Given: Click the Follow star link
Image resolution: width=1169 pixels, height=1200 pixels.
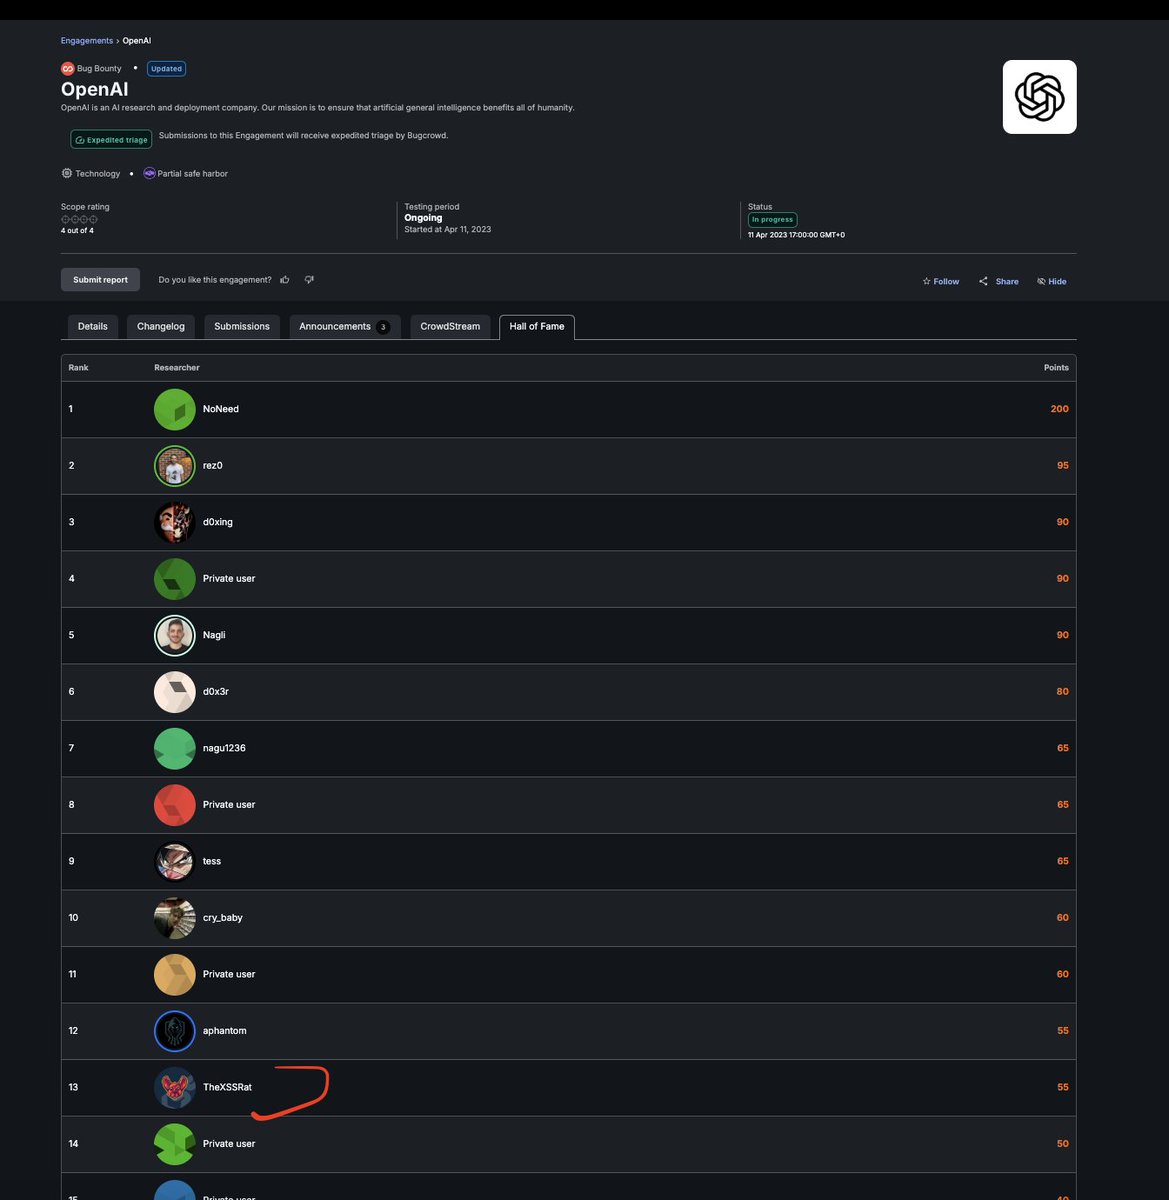Looking at the screenshot, I should point(940,282).
